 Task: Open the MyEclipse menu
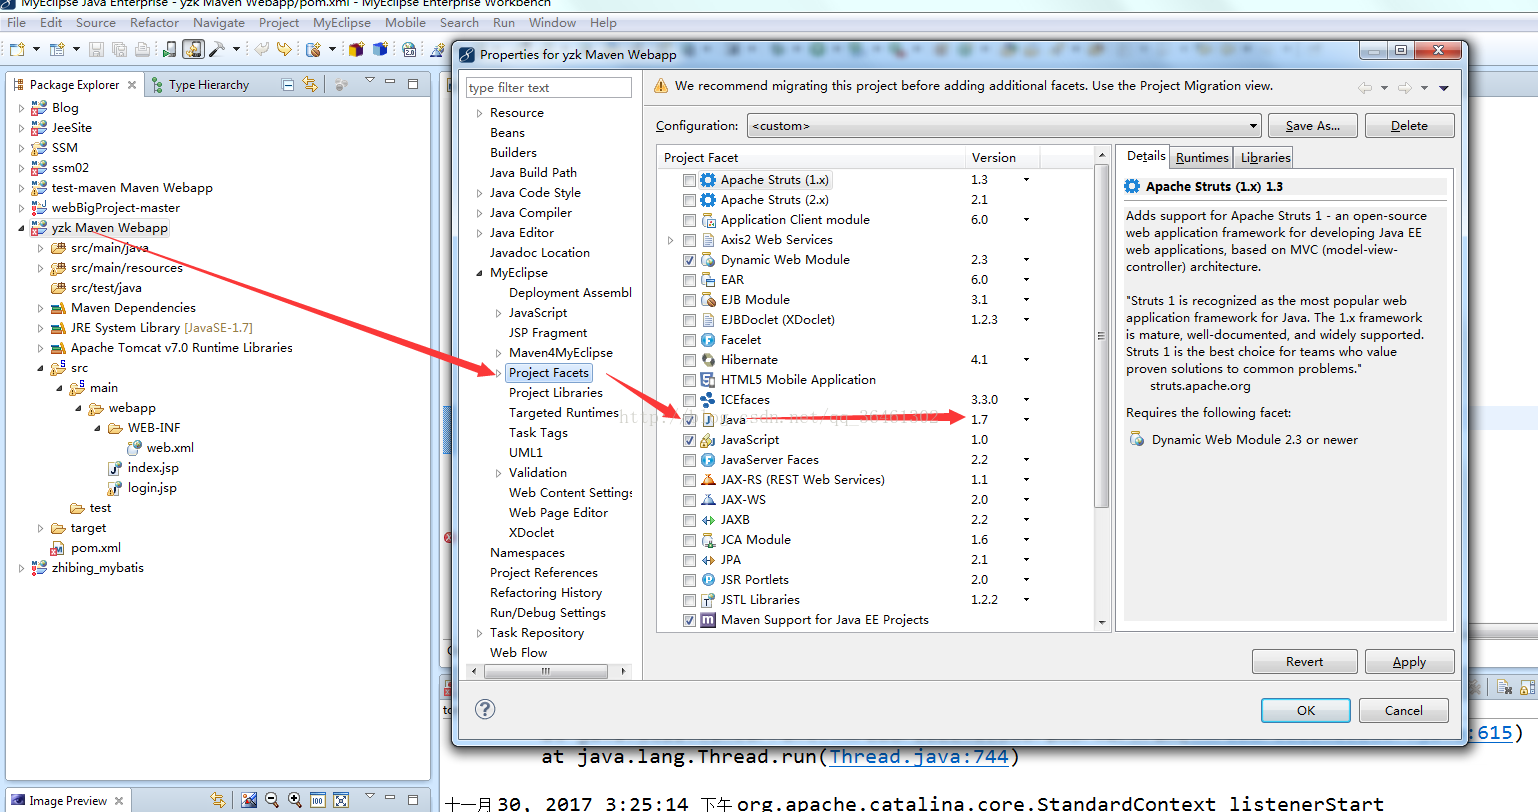tap(342, 22)
